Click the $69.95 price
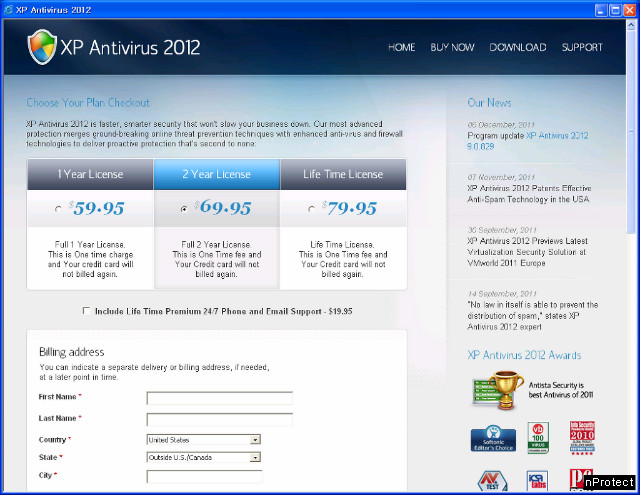Screen dimensions: 640x495 pyautogui.click(x=222, y=207)
